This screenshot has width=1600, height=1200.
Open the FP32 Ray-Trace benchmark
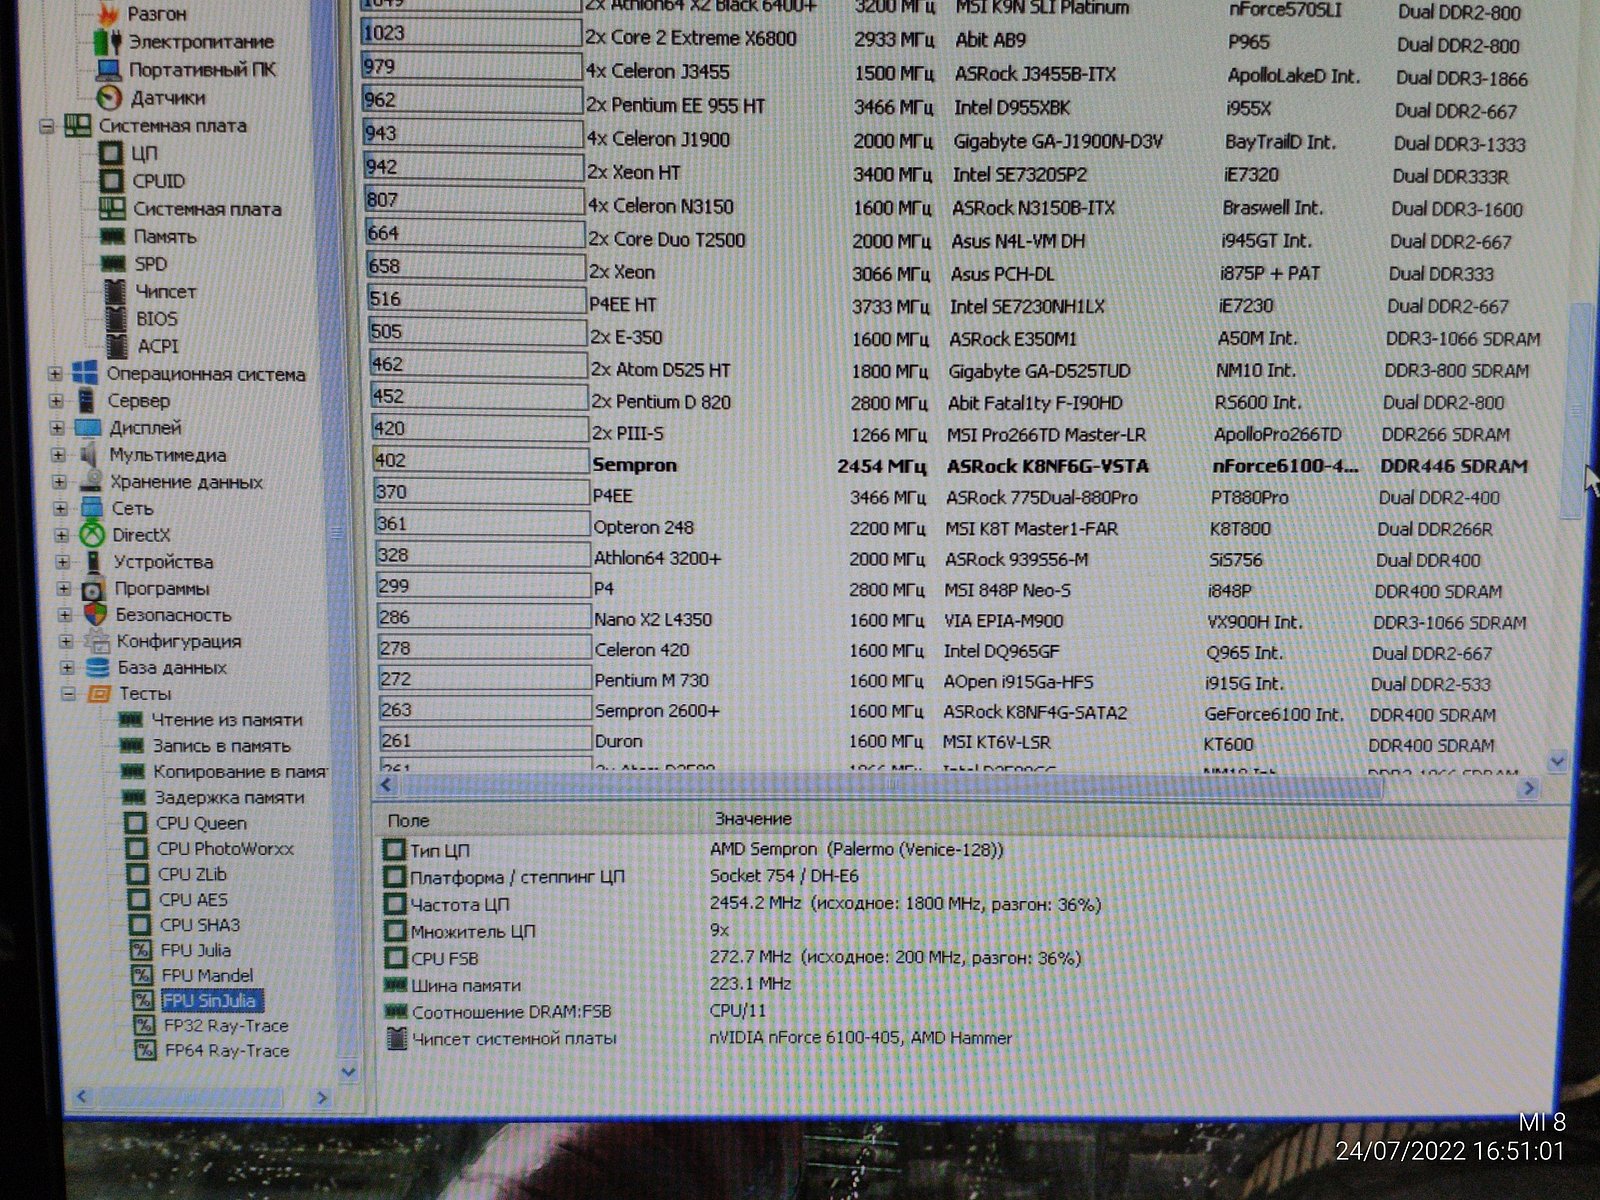(226, 1026)
